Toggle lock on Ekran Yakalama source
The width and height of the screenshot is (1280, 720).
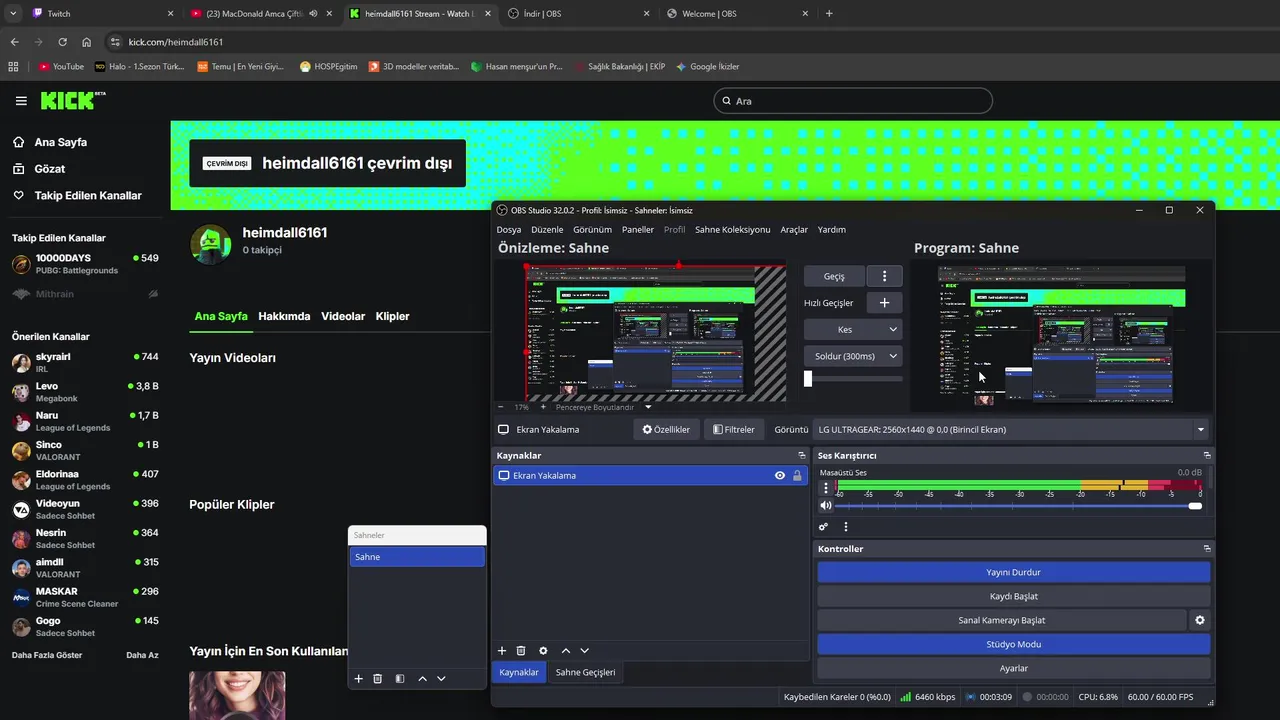tap(797, 476)
